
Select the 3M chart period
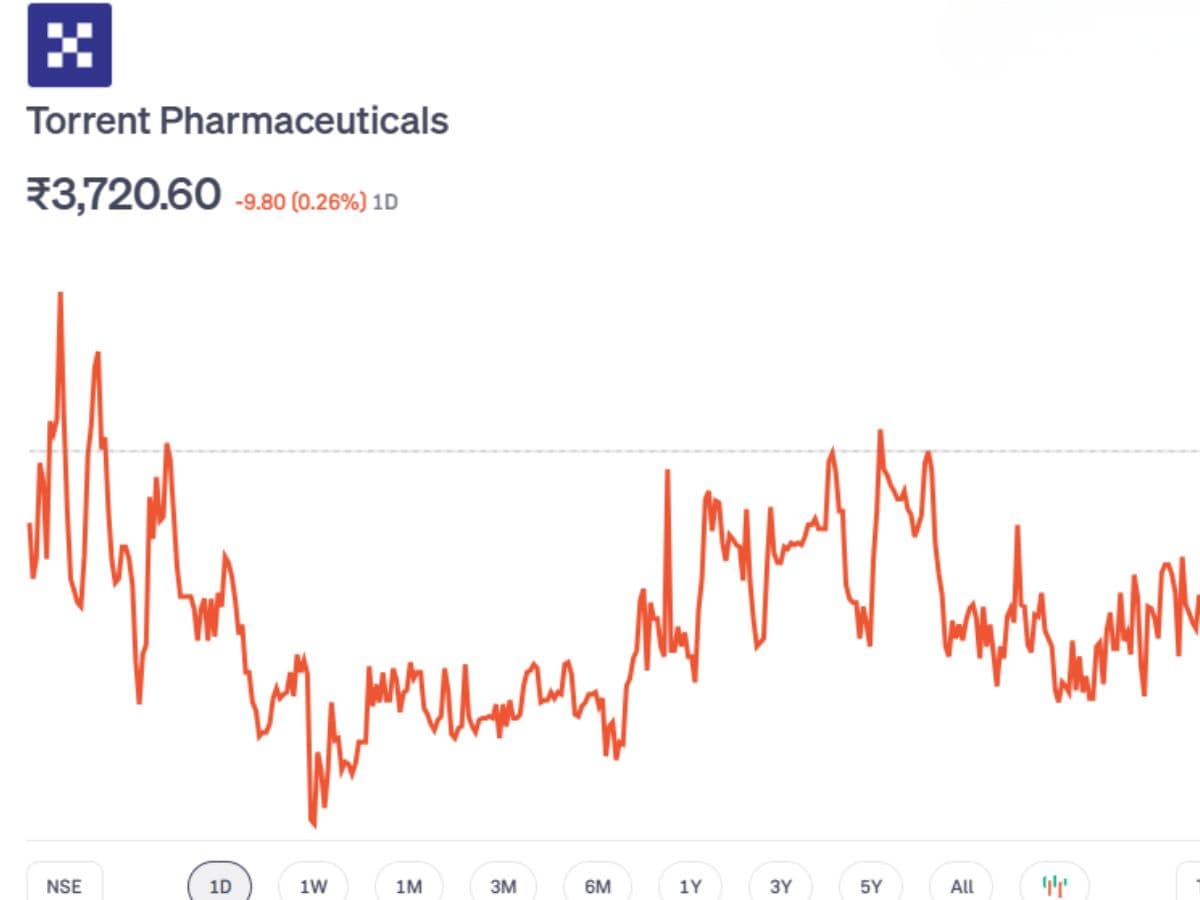[x=503, y=886]
